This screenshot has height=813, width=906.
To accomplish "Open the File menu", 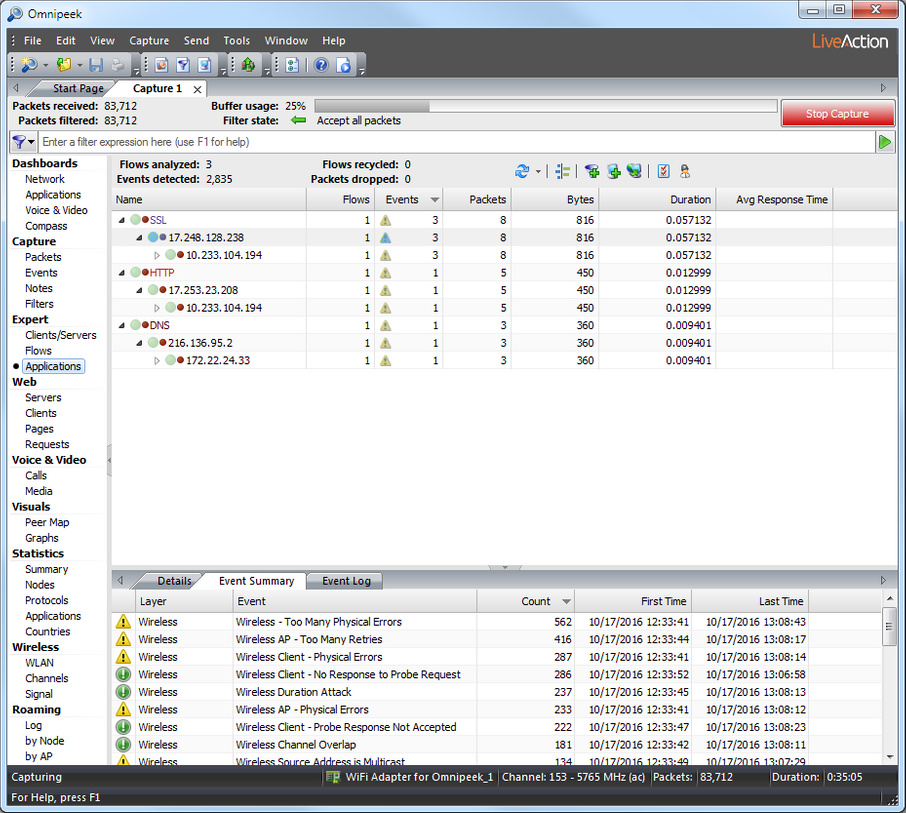I will 32,40.
